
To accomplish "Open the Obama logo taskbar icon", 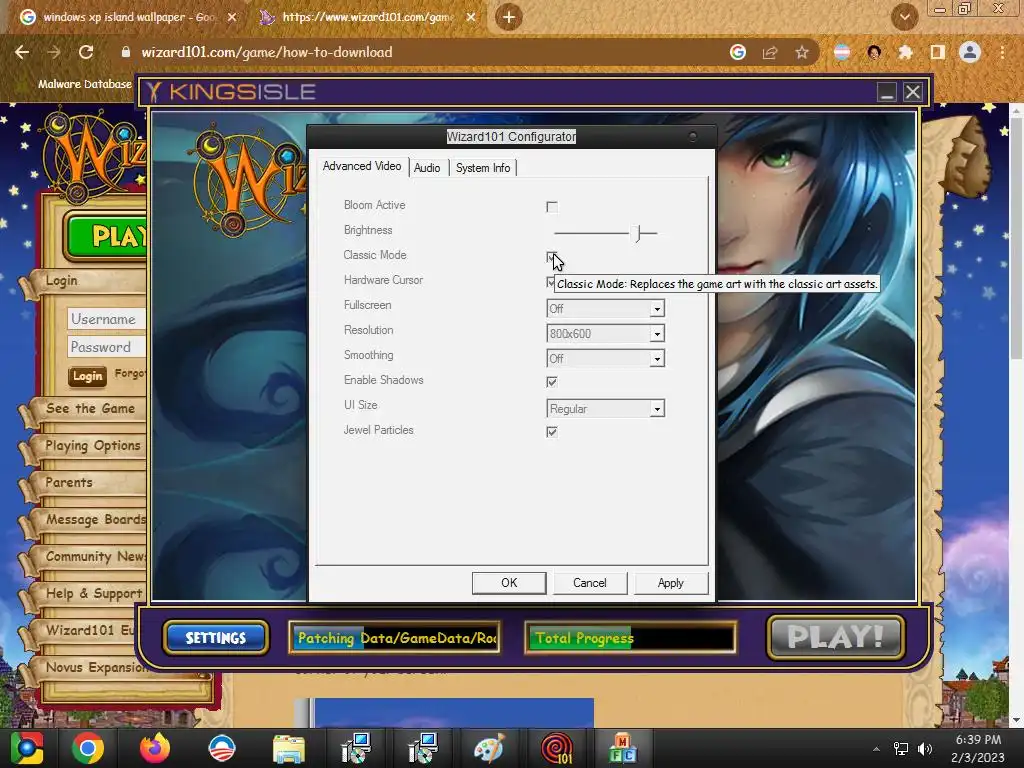I will click(221, 748).
